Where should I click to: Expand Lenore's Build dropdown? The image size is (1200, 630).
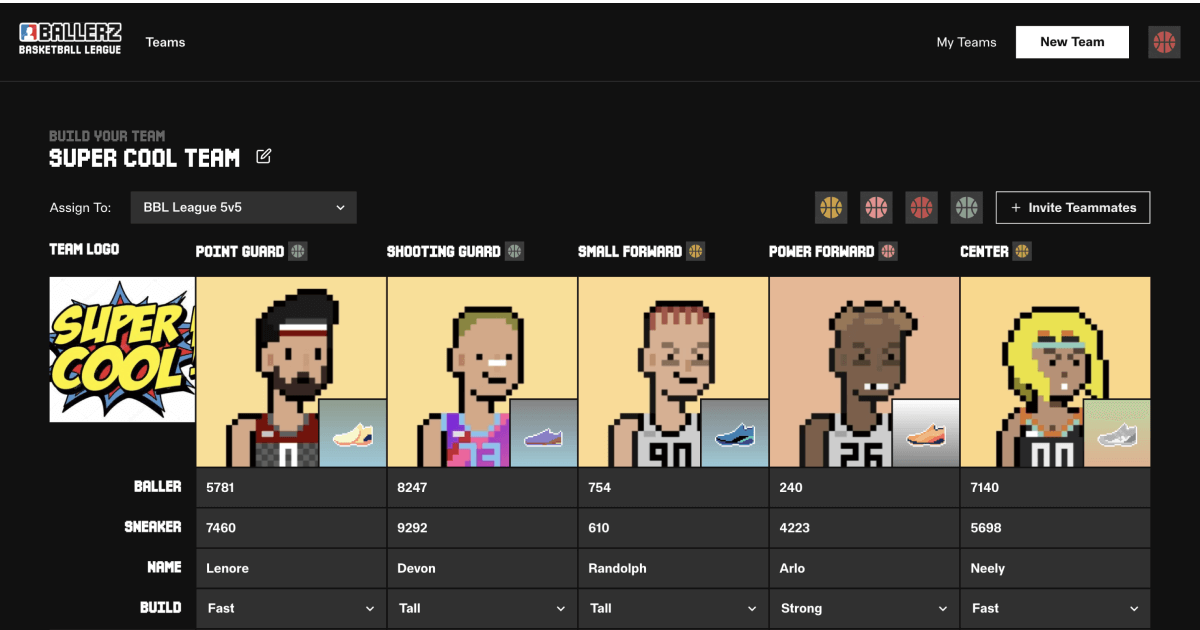tap(291, 608)
